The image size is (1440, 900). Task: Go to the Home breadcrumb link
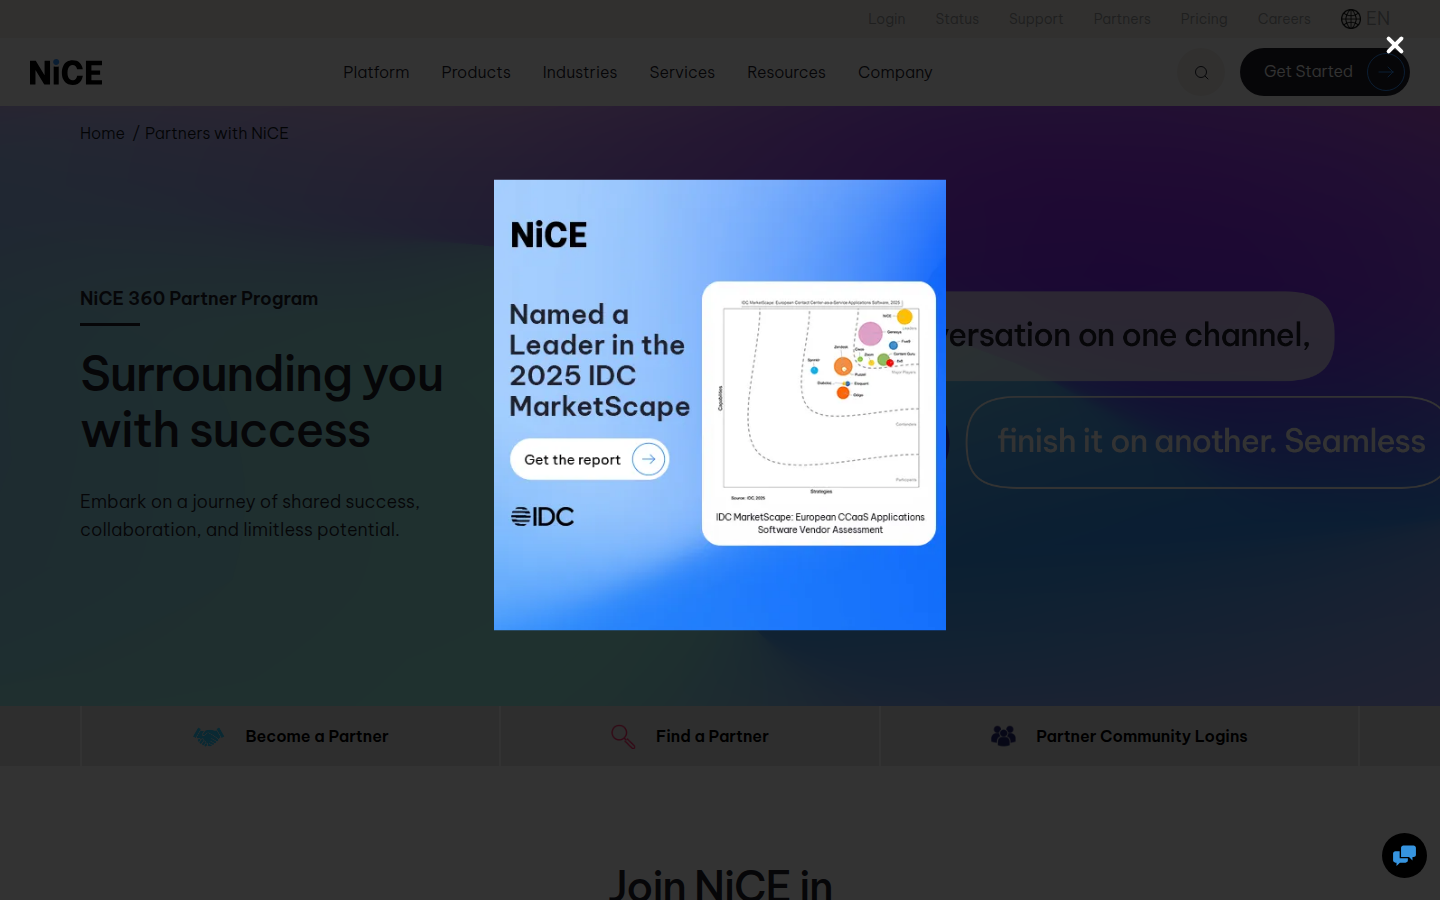[102, 134]
